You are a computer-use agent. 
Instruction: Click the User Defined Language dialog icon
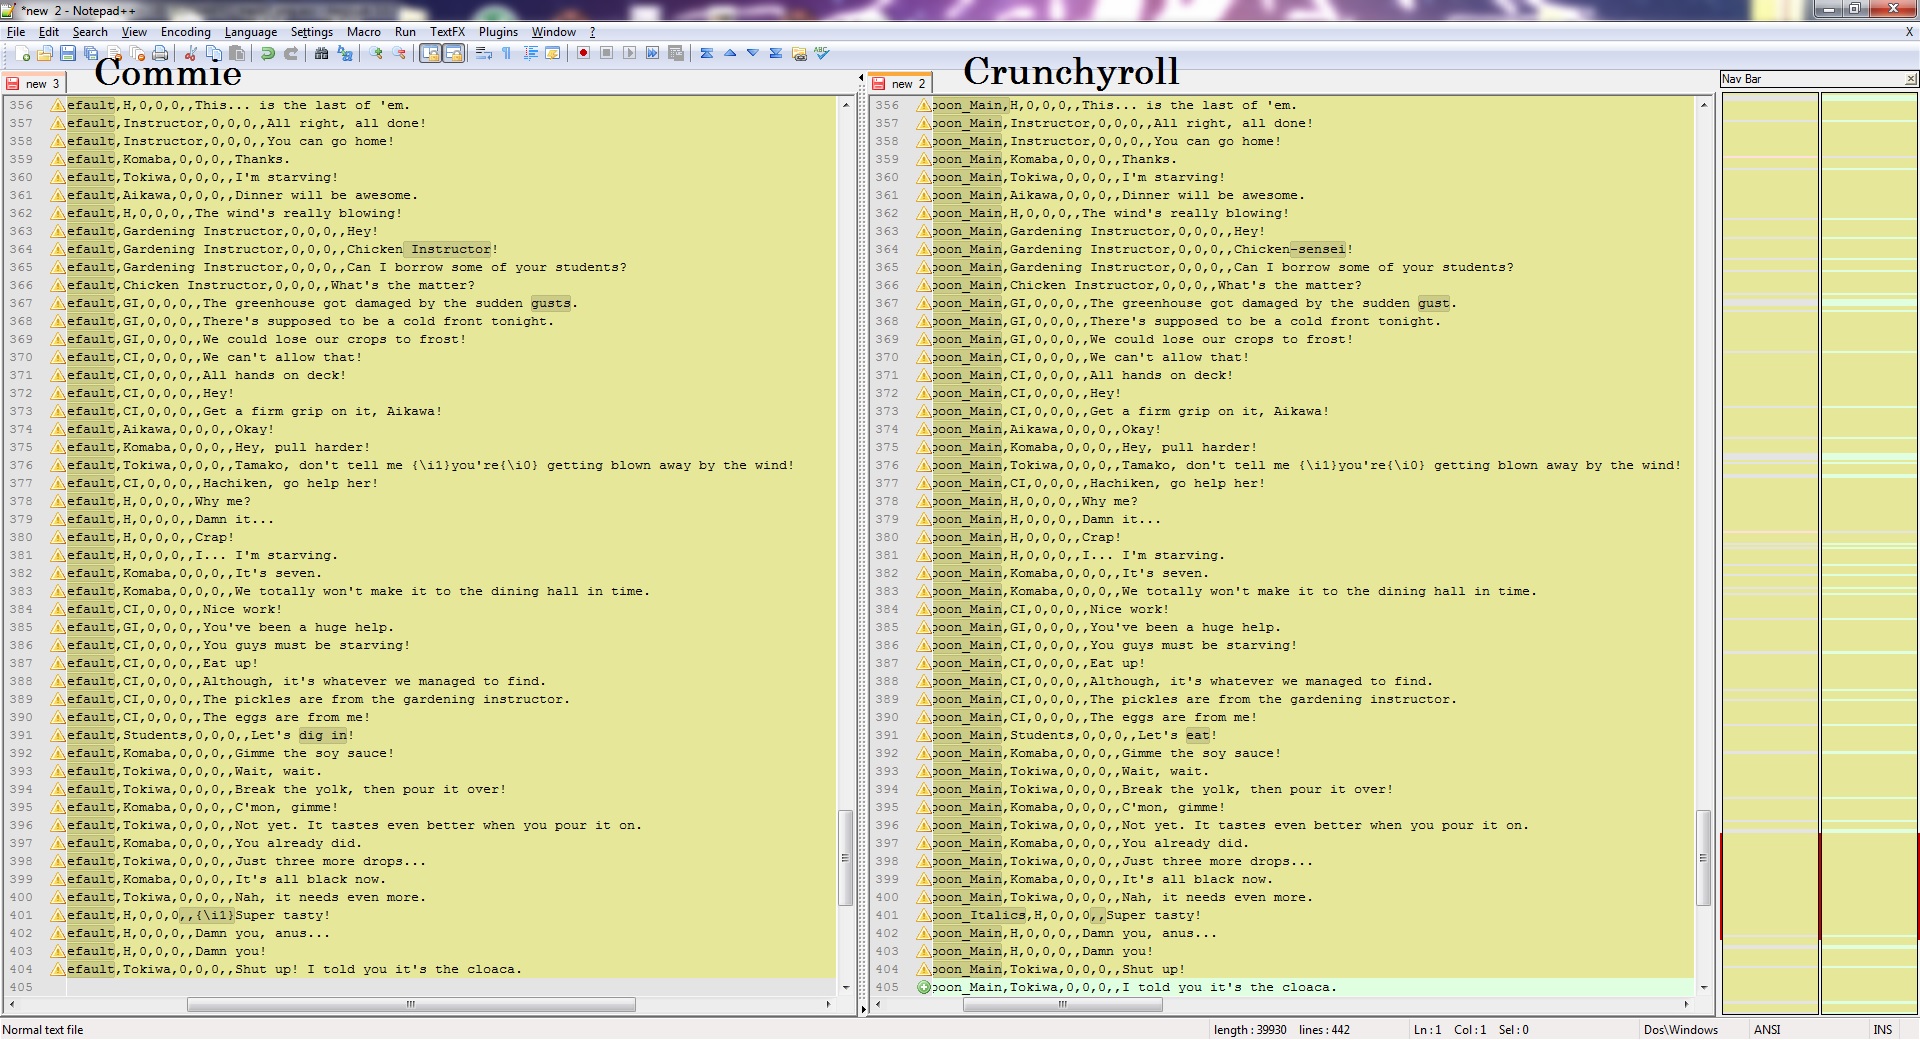coord(552,53)
